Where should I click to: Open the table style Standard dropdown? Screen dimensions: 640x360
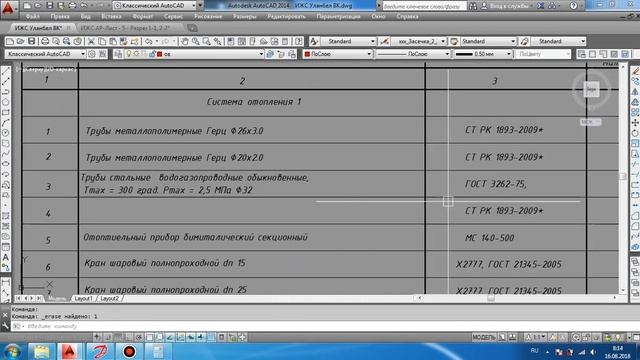[x=488, y=41]
